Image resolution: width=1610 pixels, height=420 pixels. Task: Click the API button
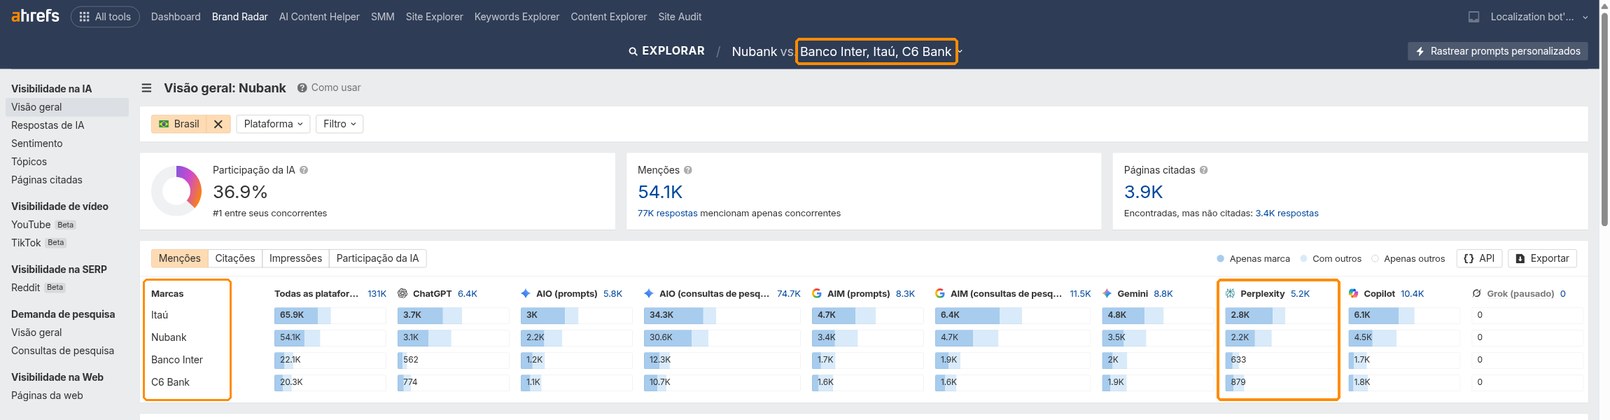pyautogui.click(x=1479, y=258)
